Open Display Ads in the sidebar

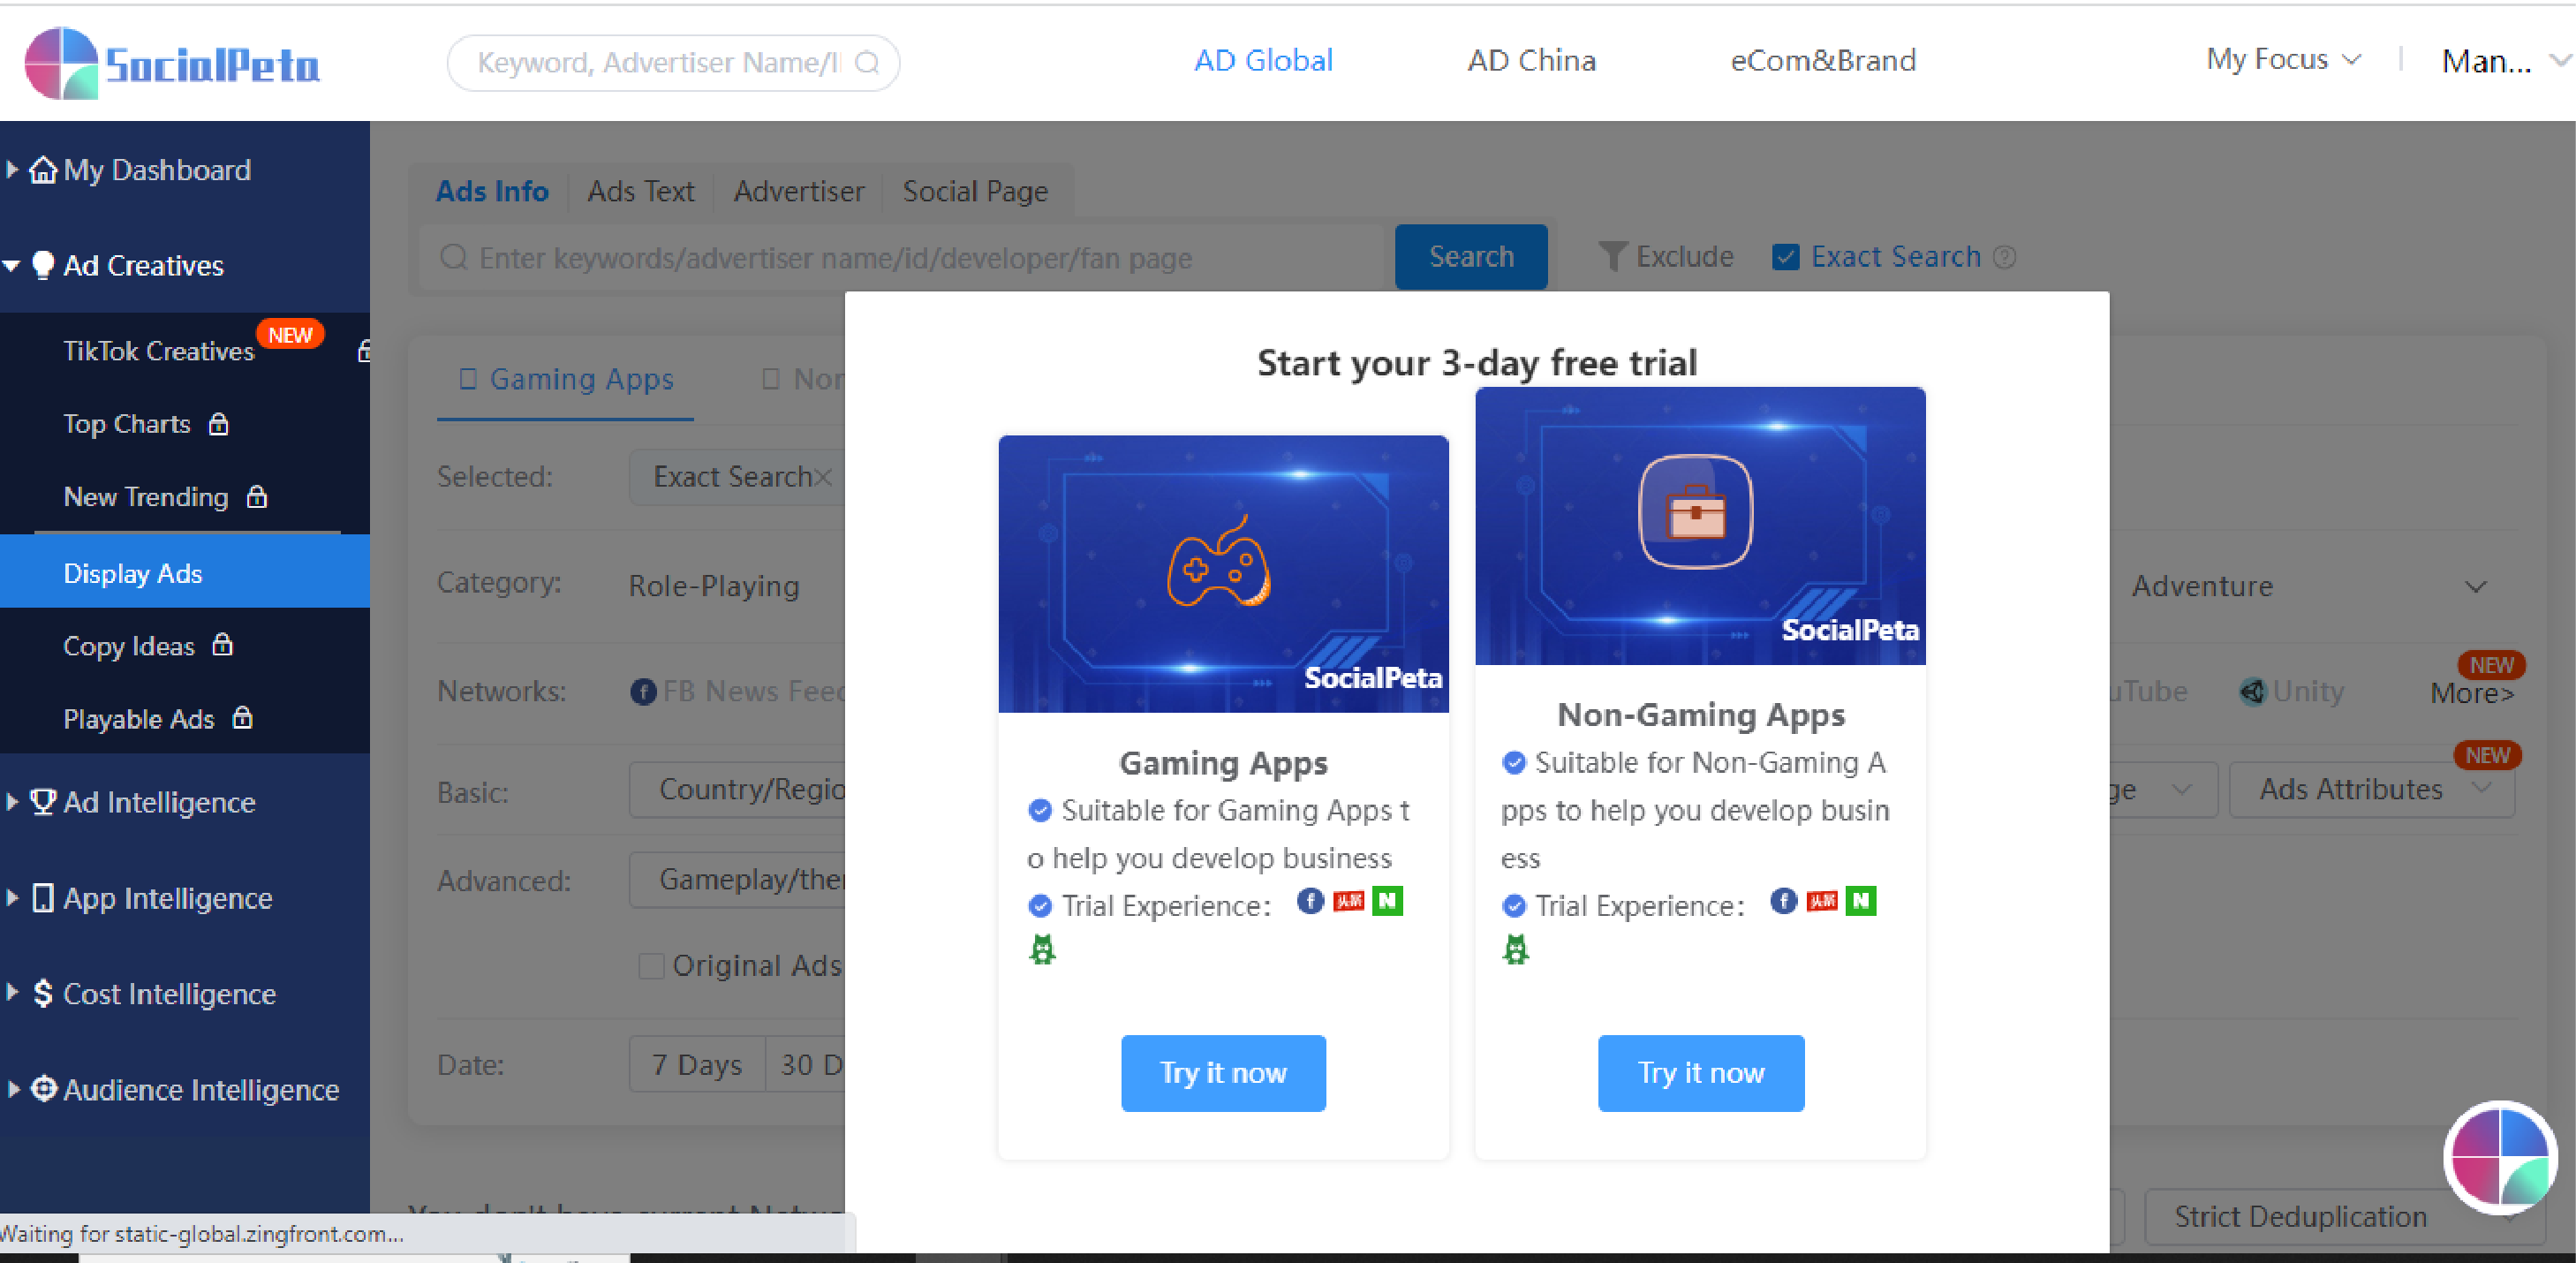click(x=185, y=572)
